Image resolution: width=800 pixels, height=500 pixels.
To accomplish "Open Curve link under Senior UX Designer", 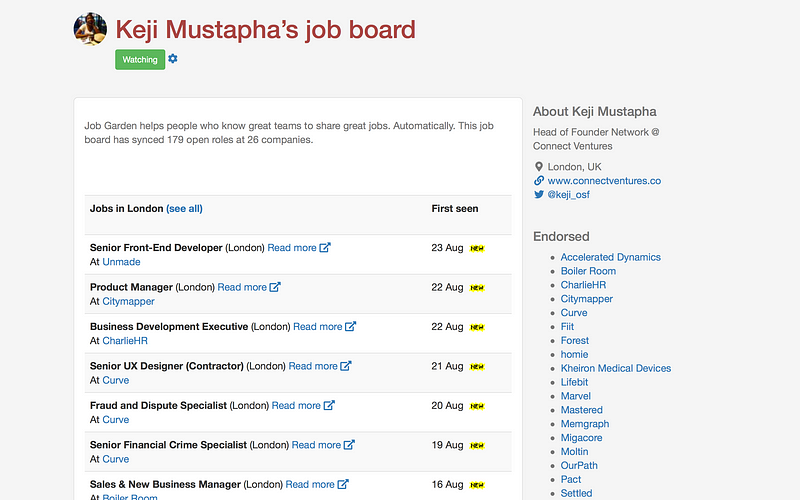I will coord(116,380).
